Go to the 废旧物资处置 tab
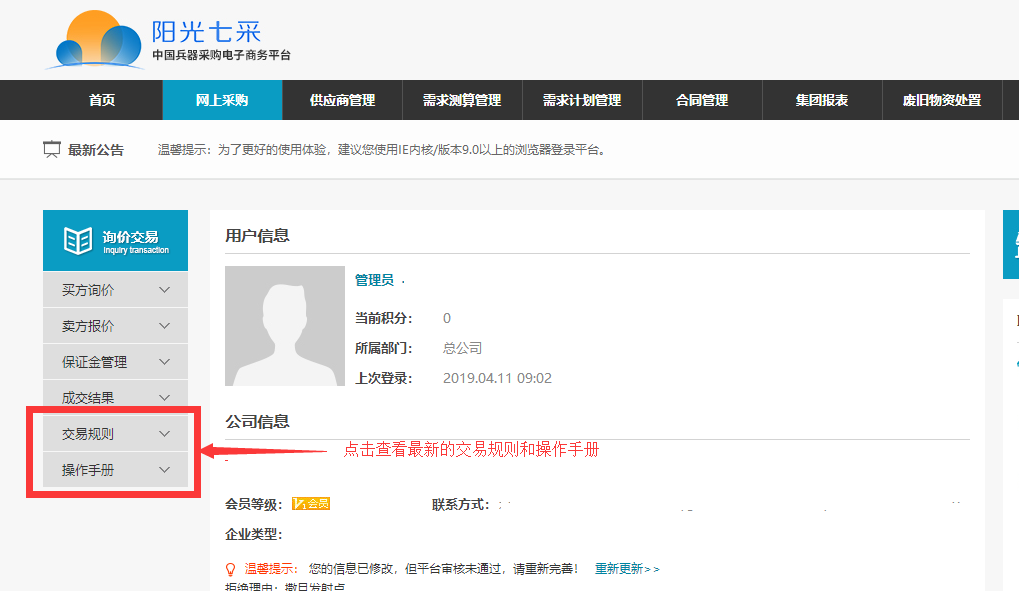This screenshot has height=591, width=1019. (x=942, y=100)
